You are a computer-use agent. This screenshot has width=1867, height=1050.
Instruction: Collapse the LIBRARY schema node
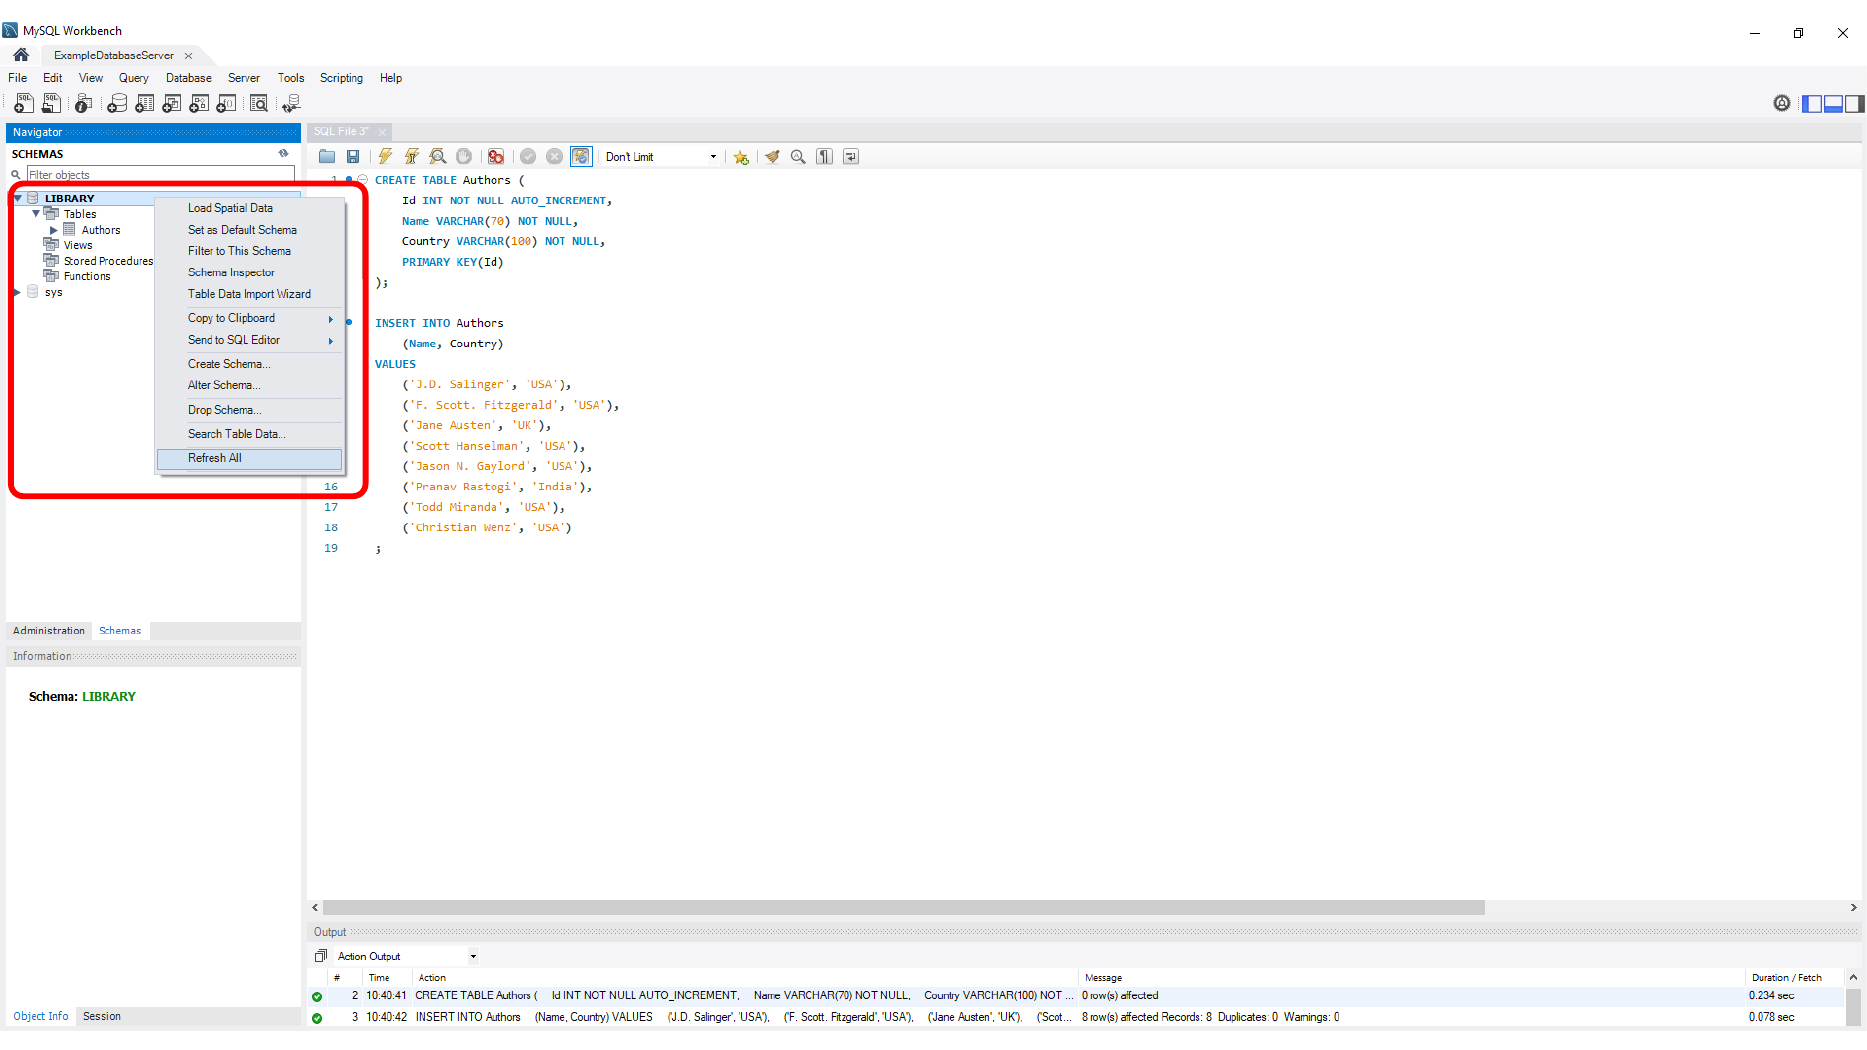18,198
